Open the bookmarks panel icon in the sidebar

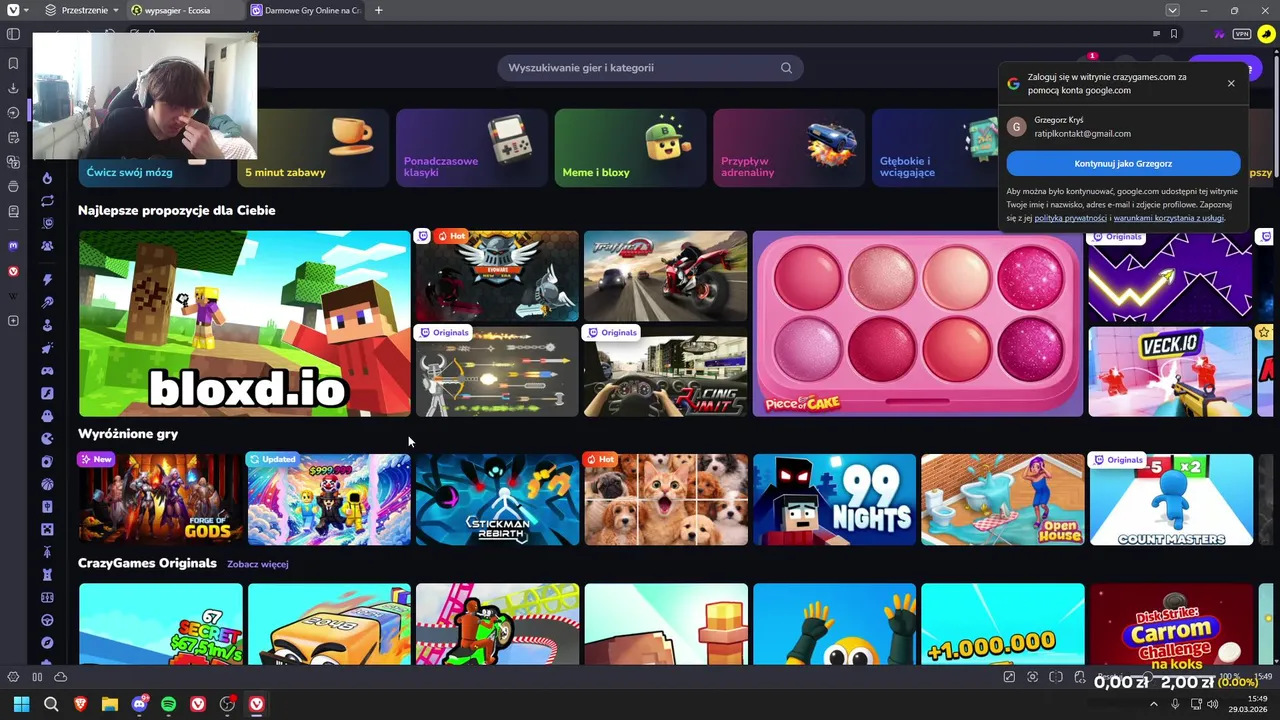click(x=13, y=63)
